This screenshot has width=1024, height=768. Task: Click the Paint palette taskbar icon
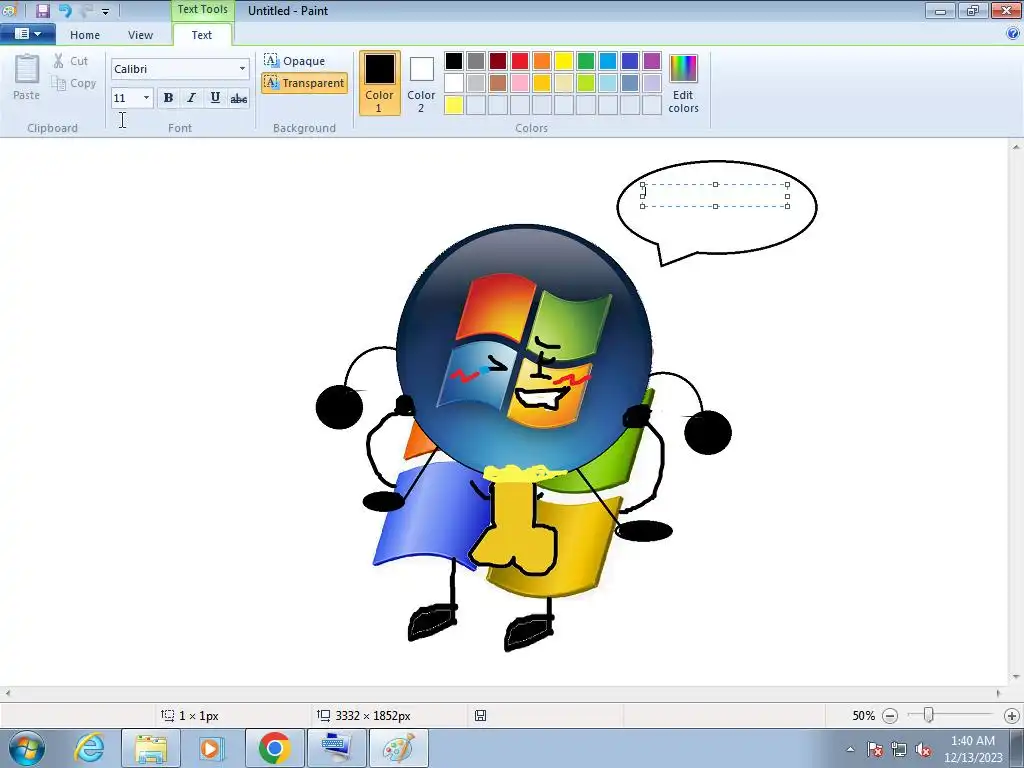click(398, 748)
